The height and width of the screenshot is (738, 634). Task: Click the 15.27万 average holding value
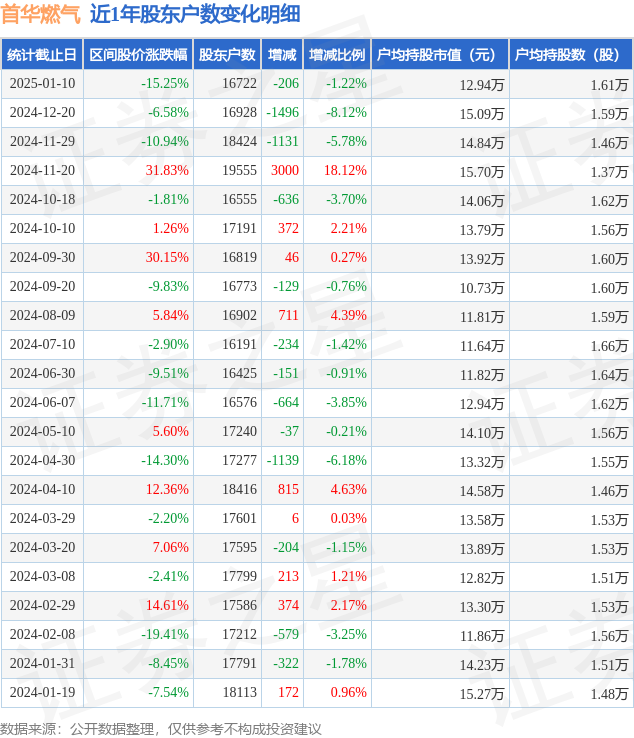click(x=482, y=693)
